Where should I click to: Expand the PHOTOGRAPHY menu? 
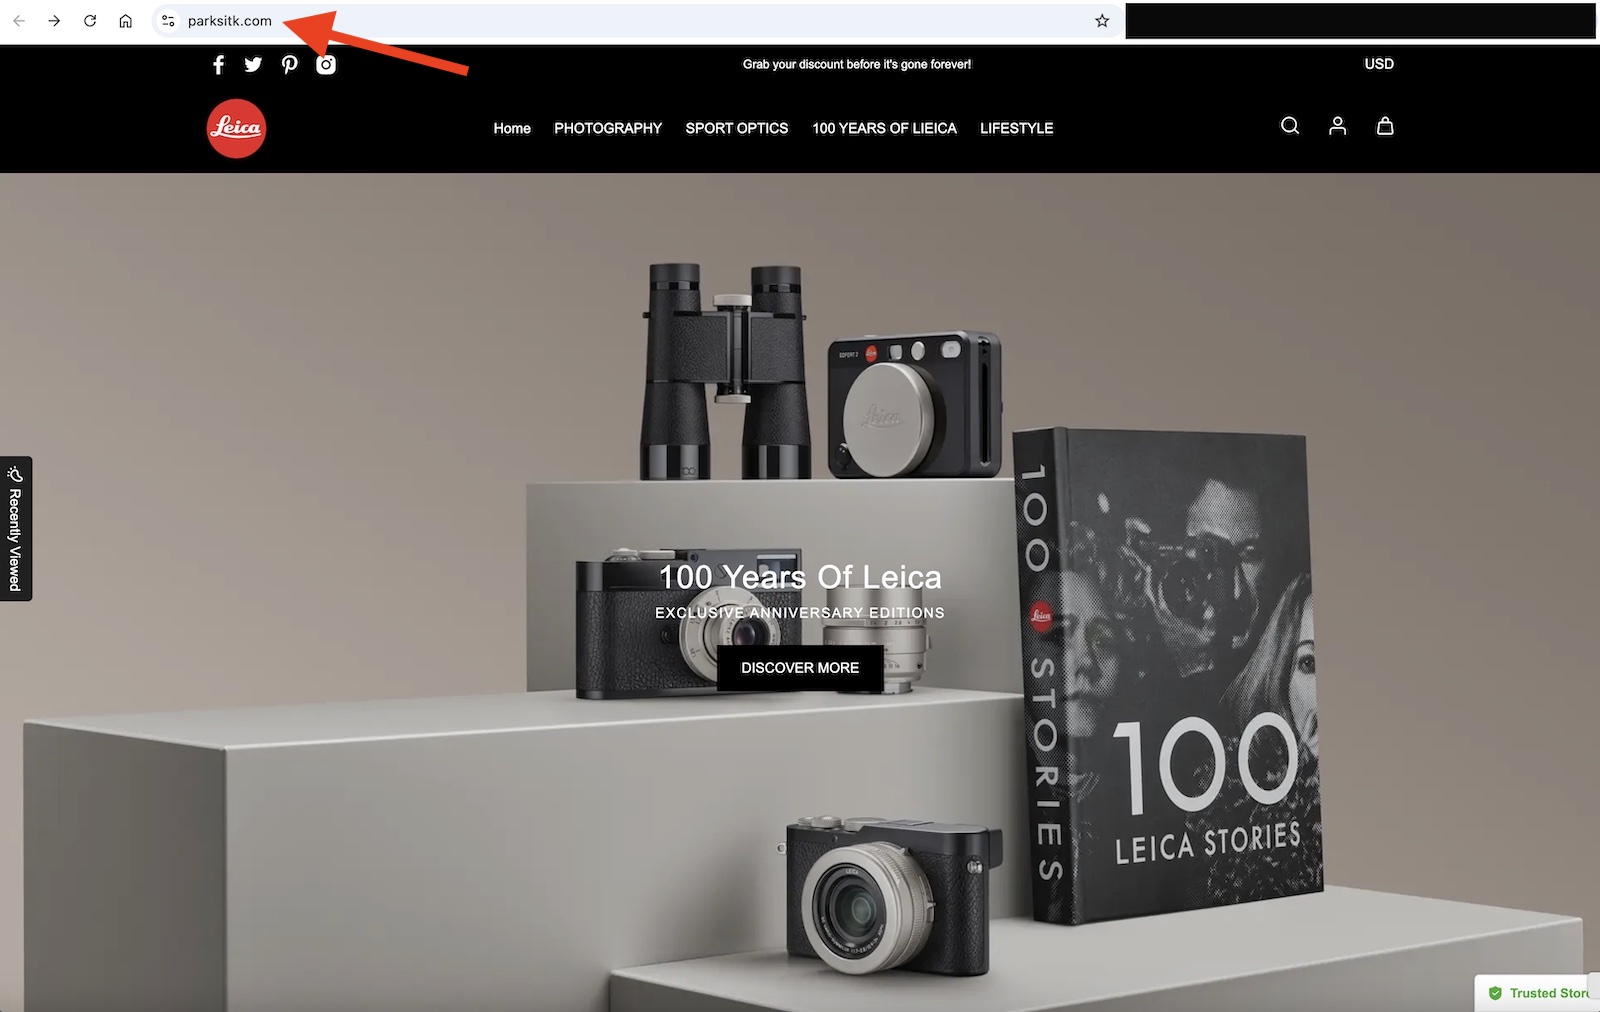point(608,128)
